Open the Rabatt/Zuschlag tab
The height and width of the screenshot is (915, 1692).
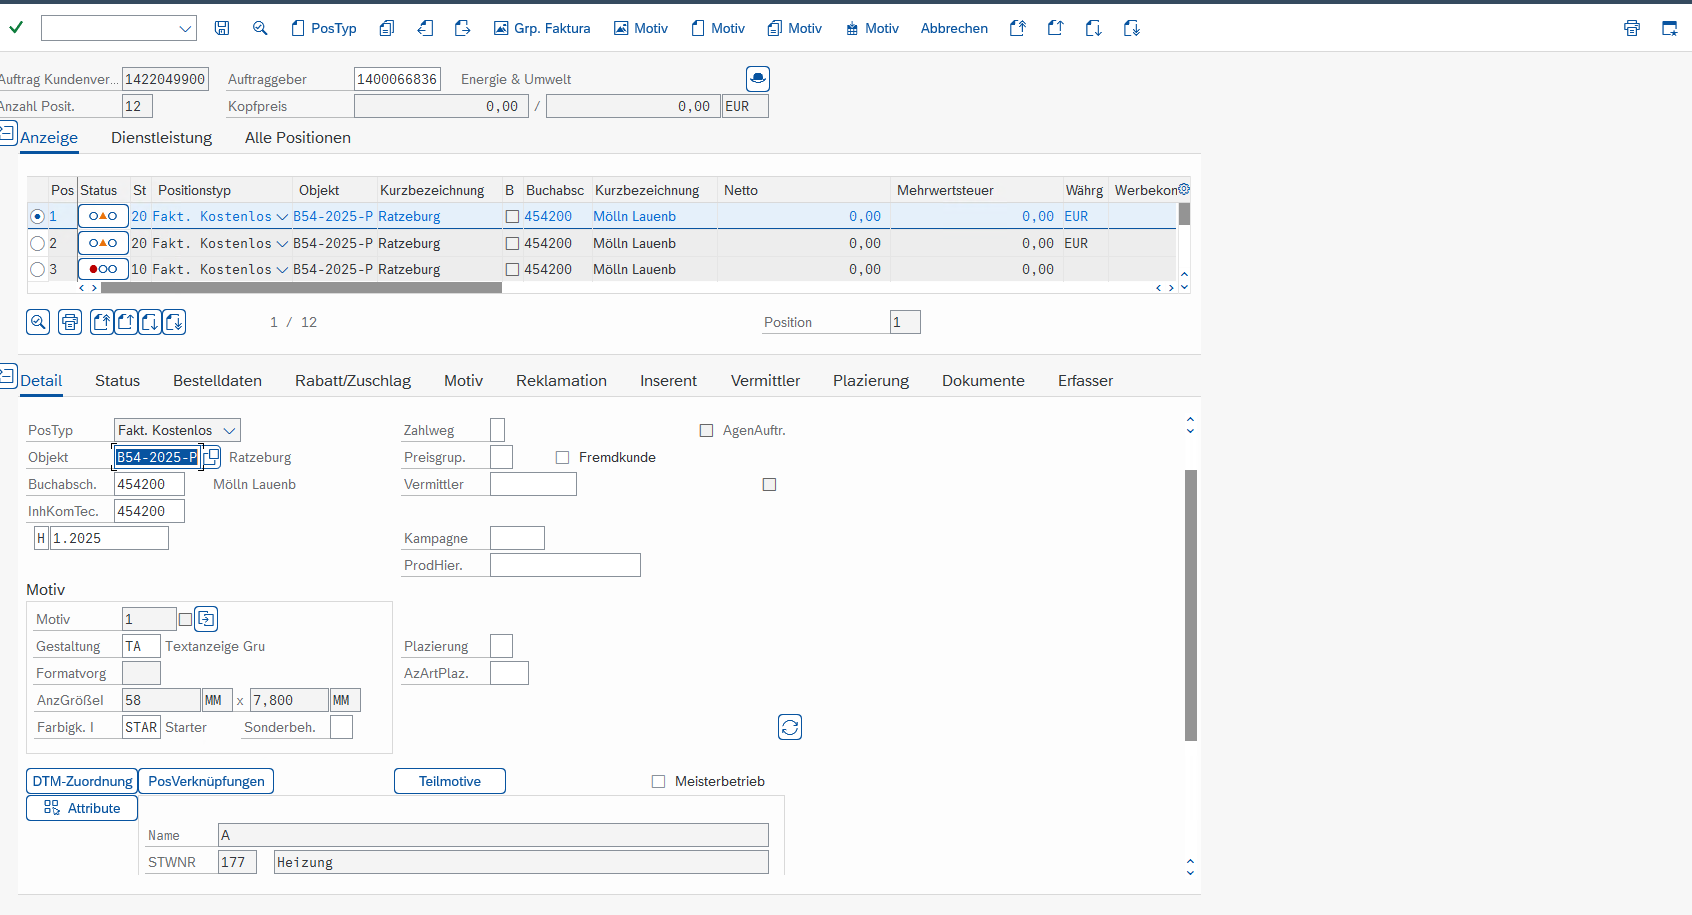tap(353, 381)
